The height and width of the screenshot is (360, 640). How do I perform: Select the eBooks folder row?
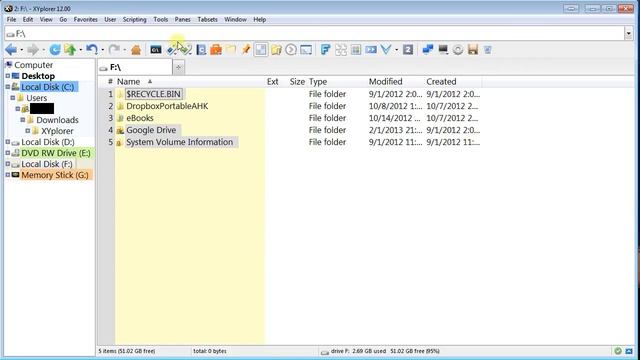[x=140, y=118]
